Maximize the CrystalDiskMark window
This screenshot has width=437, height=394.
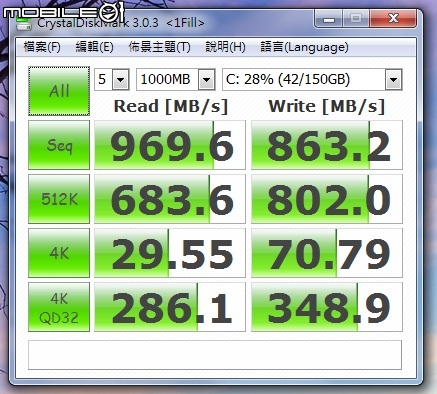[356, 19]
